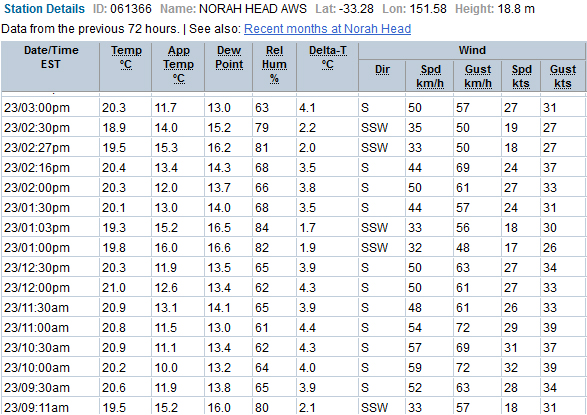Open Recent months at Norah Head link
The width and height of the screenshot is (587, 415).
[x=327, y=29]
